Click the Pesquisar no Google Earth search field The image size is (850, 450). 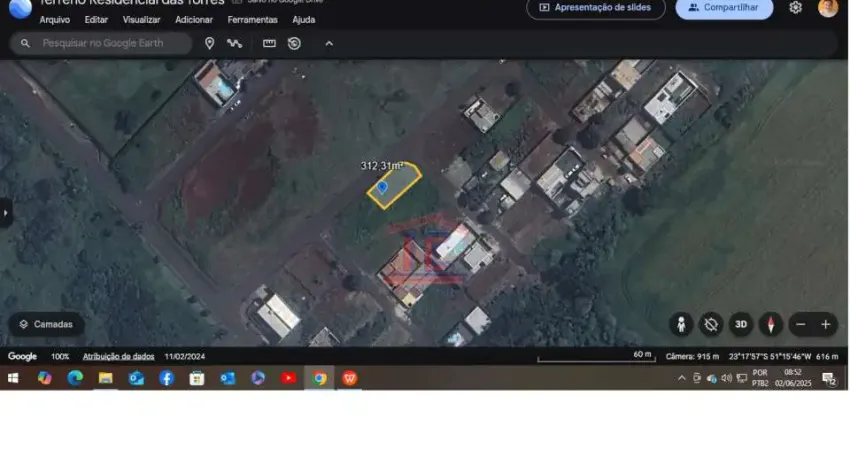click(x=110, y=43)
